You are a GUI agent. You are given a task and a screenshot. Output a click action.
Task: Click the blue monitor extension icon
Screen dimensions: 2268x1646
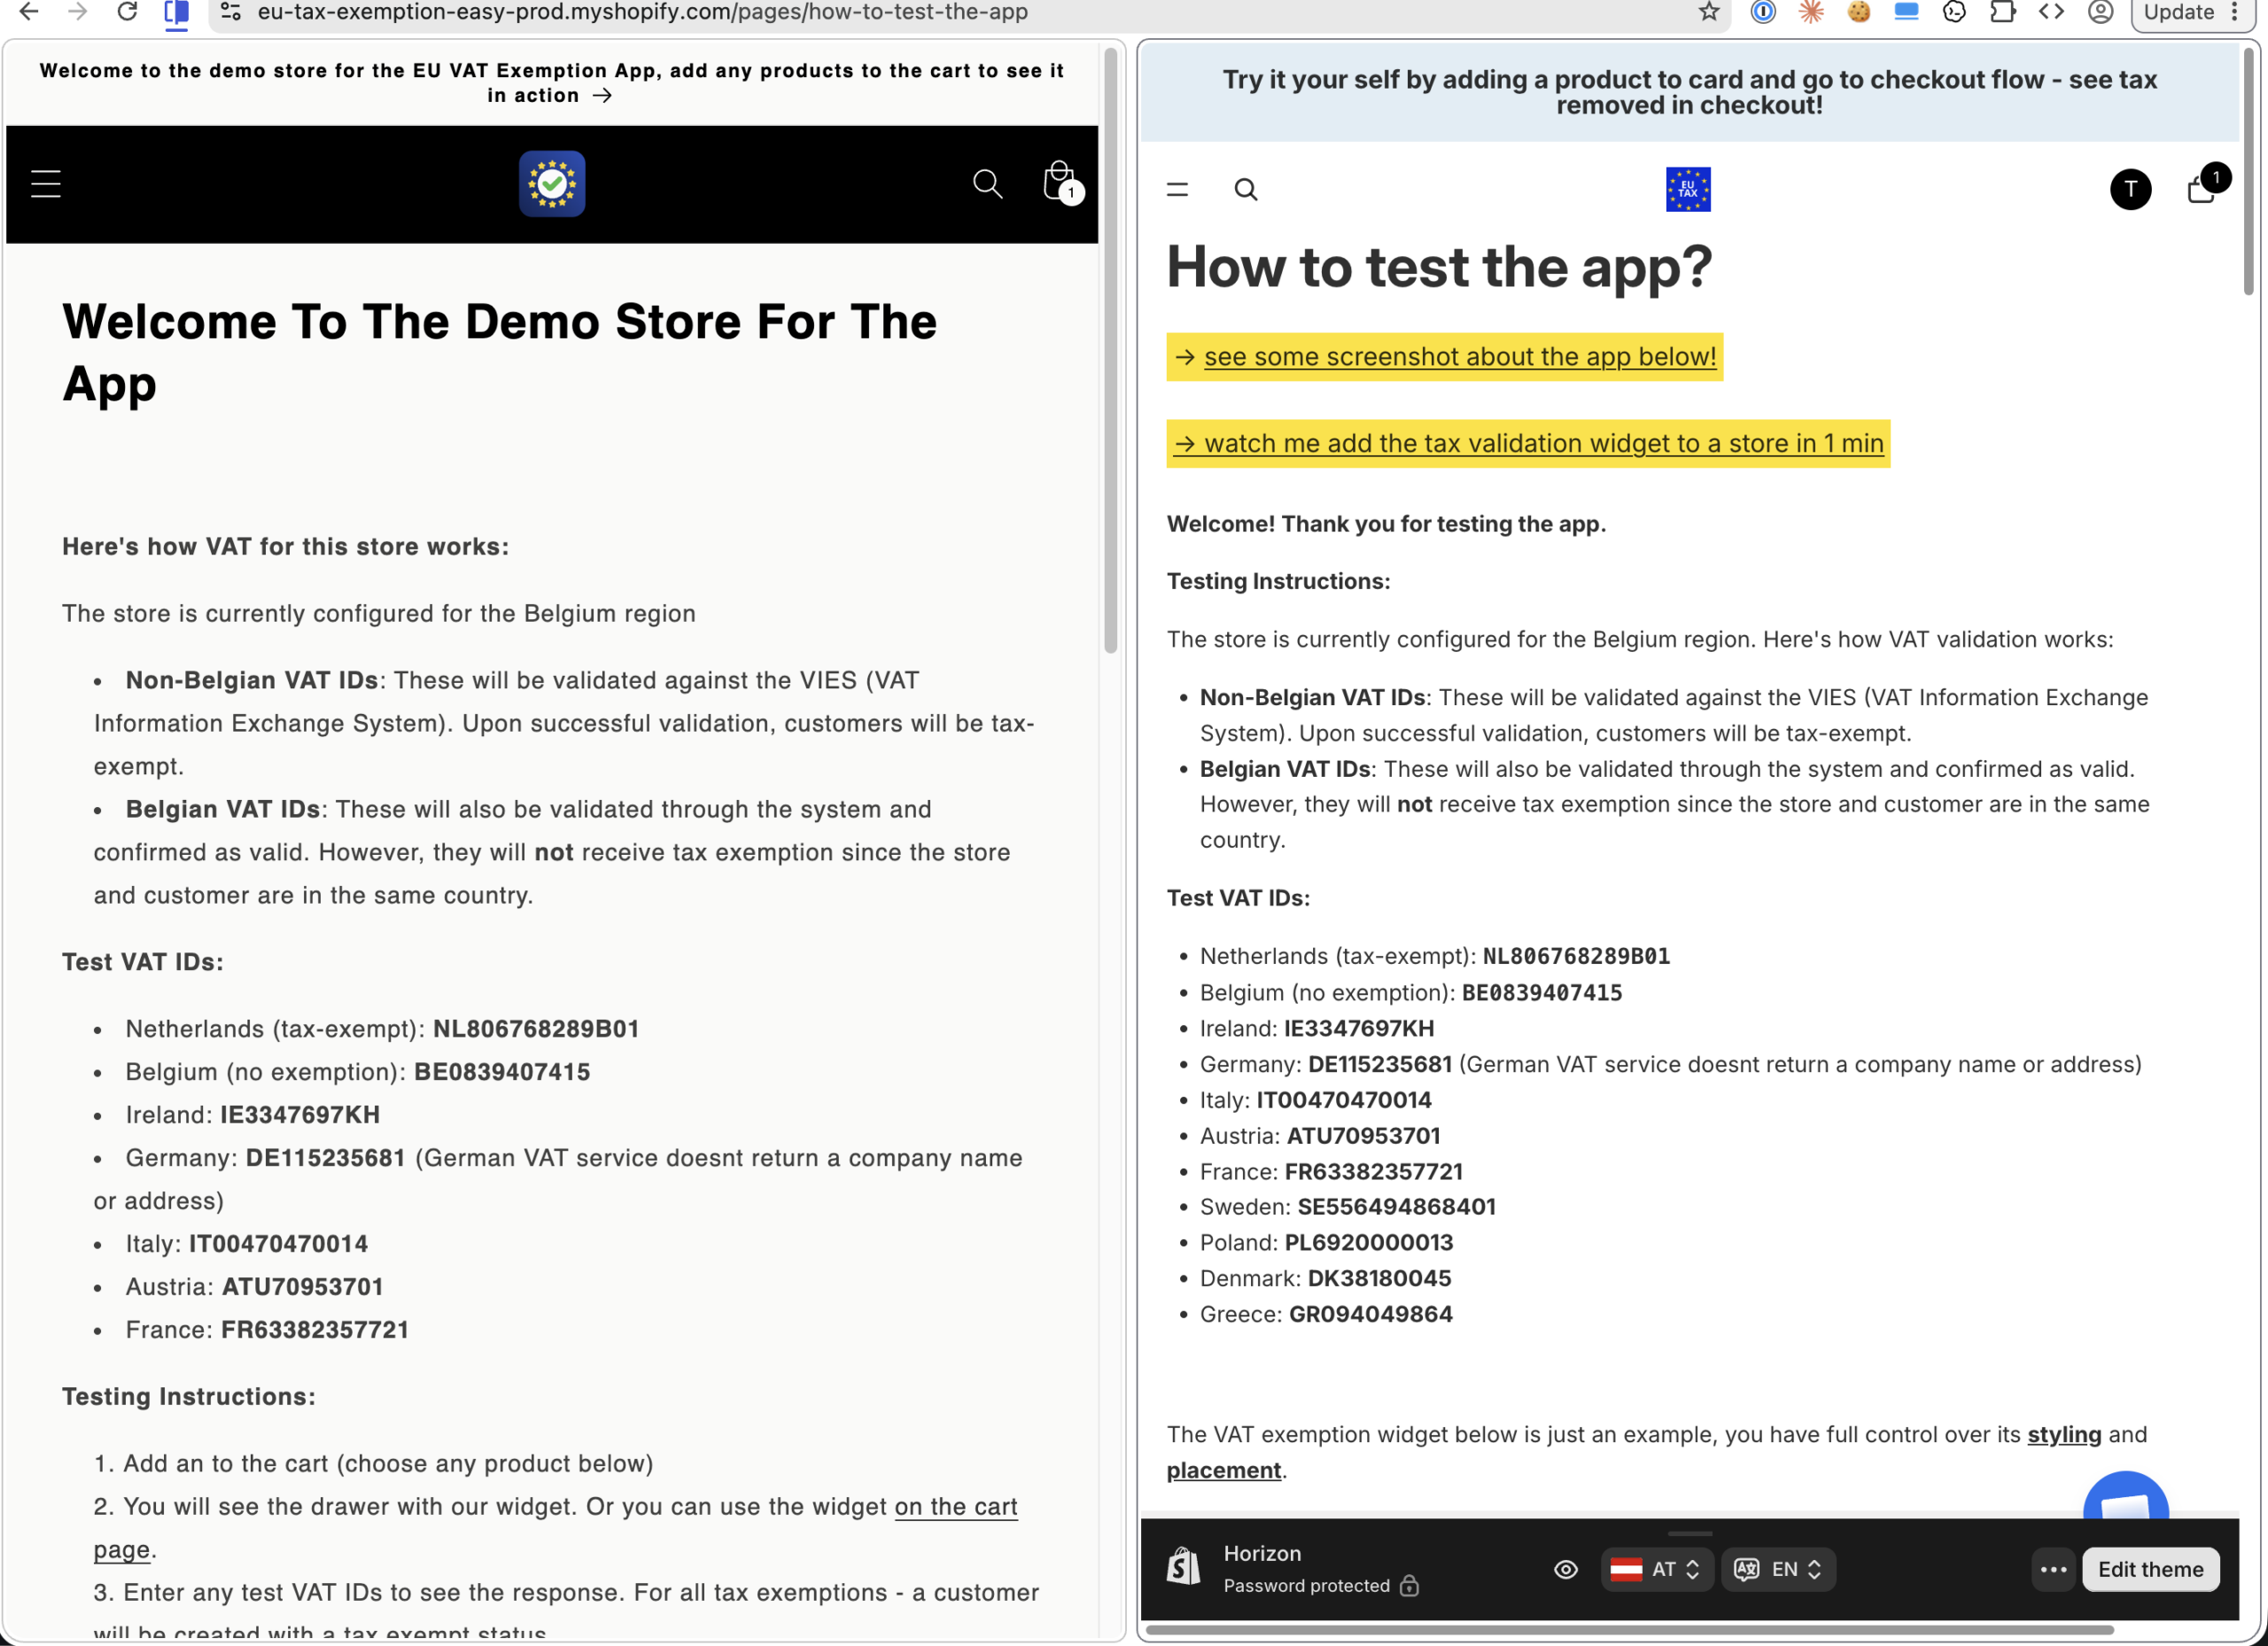(1907, 12)
